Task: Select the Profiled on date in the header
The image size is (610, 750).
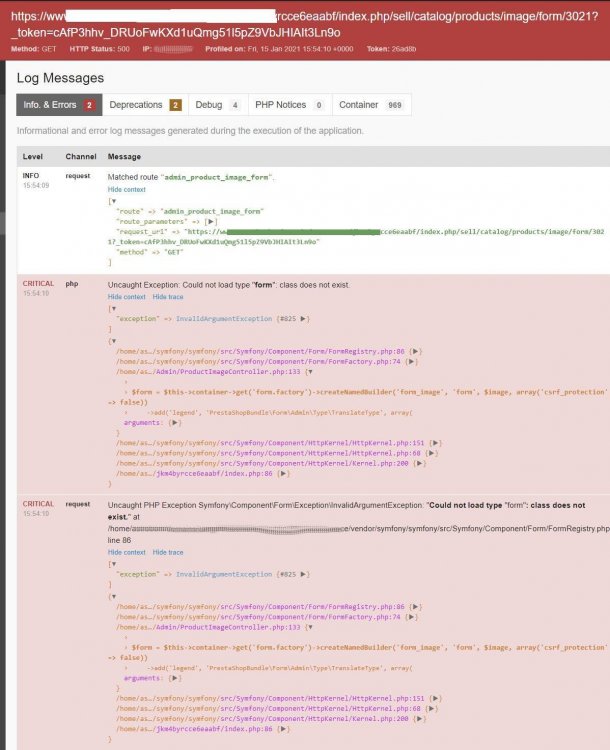Action: (x=300, y=49)
